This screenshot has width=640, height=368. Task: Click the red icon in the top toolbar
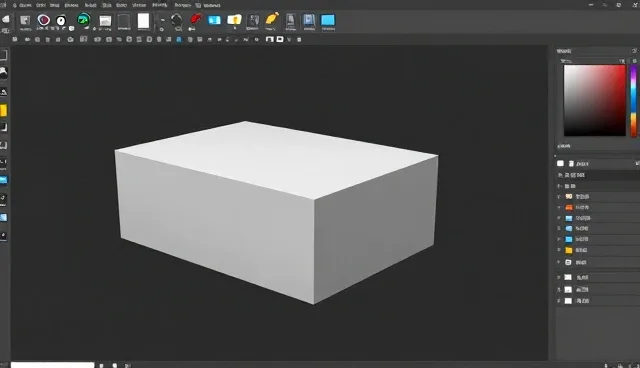196,19
